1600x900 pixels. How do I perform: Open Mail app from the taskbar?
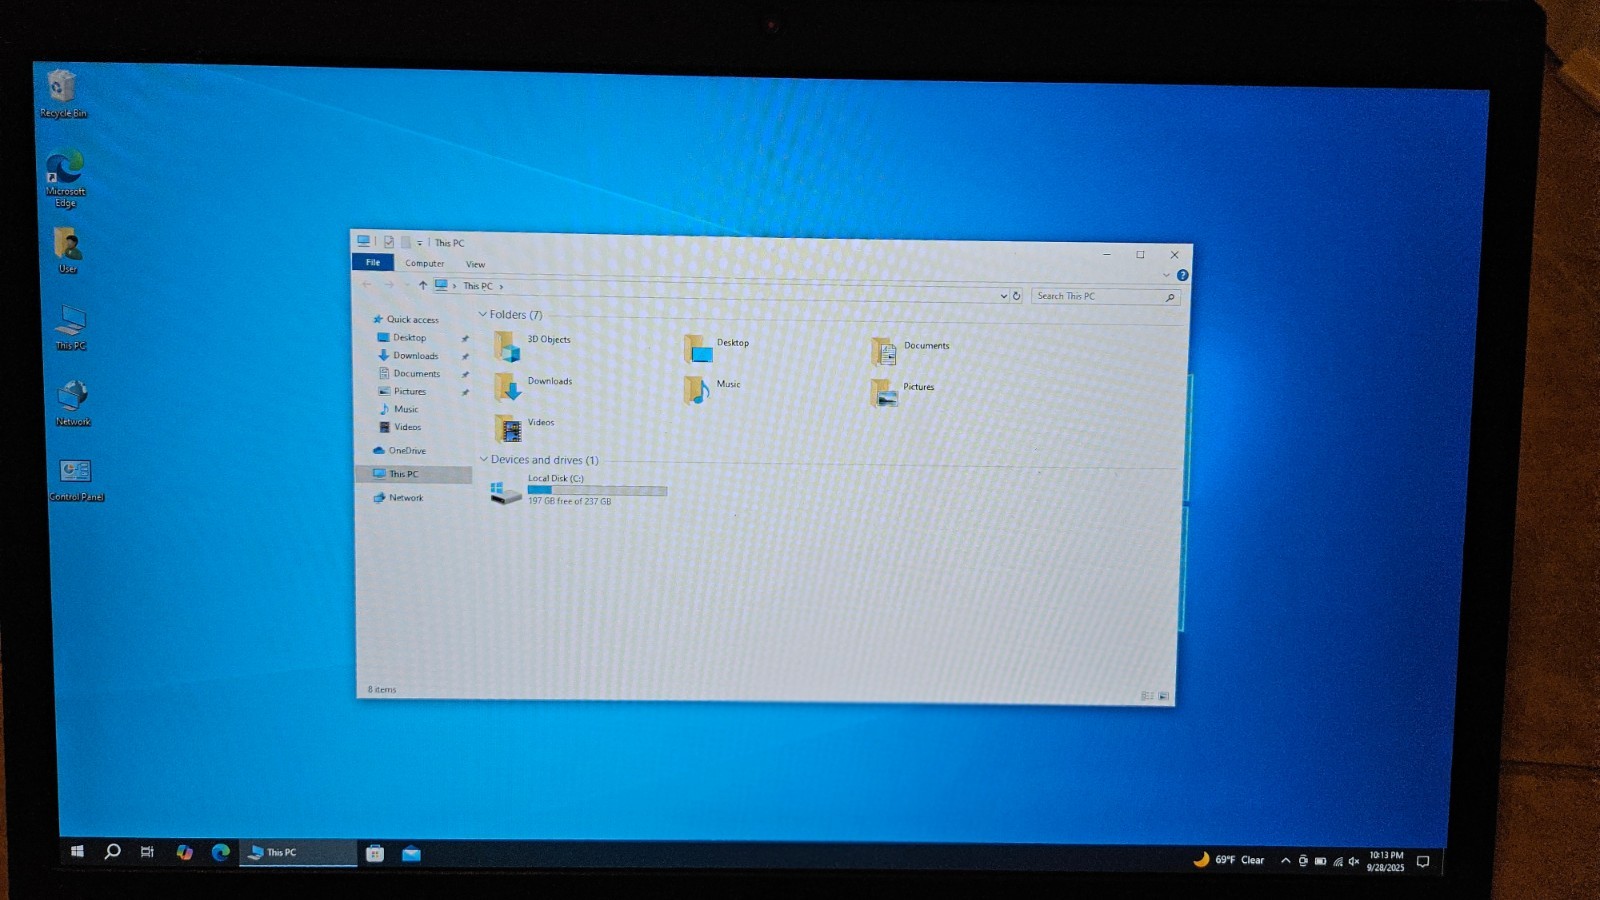(411, 854)
